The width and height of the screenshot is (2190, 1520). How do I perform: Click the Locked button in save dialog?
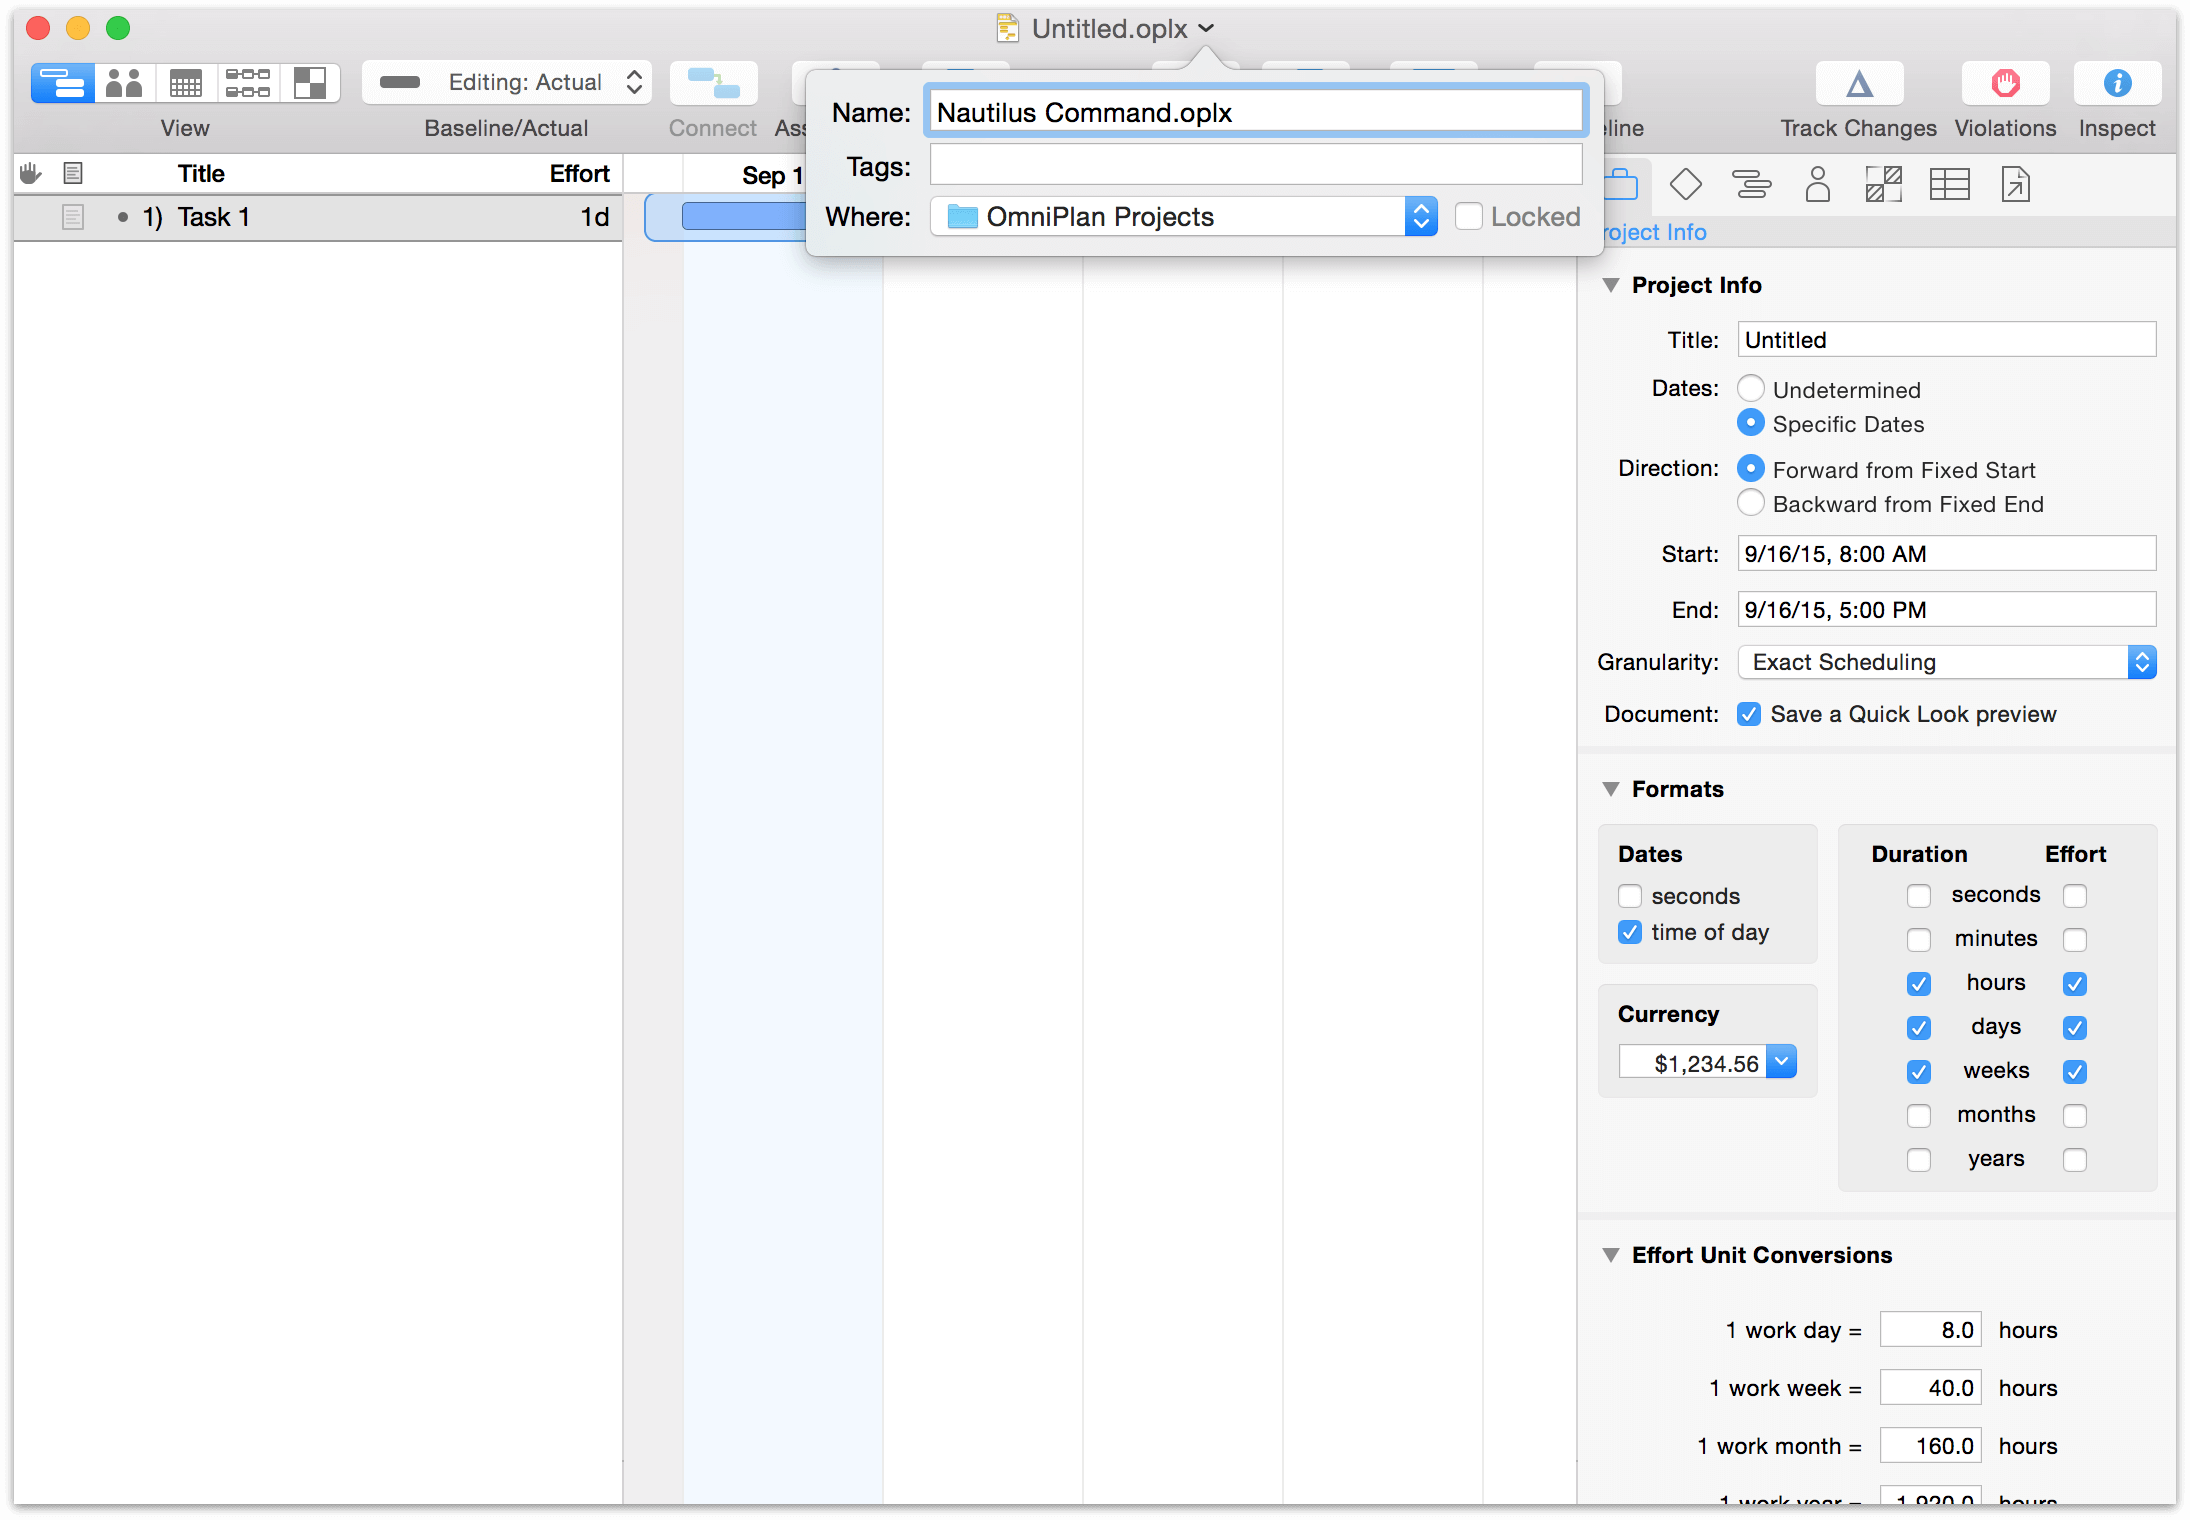[1469, 215]
